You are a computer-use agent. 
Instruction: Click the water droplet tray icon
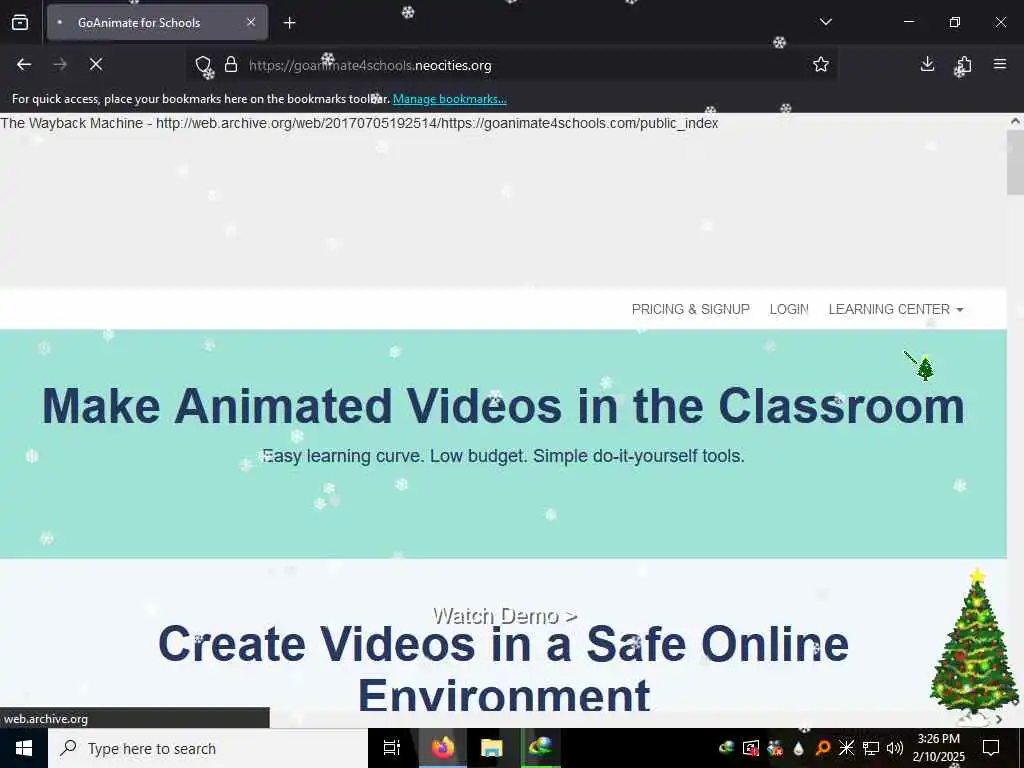pyautogui.click(x=799, y=748)
